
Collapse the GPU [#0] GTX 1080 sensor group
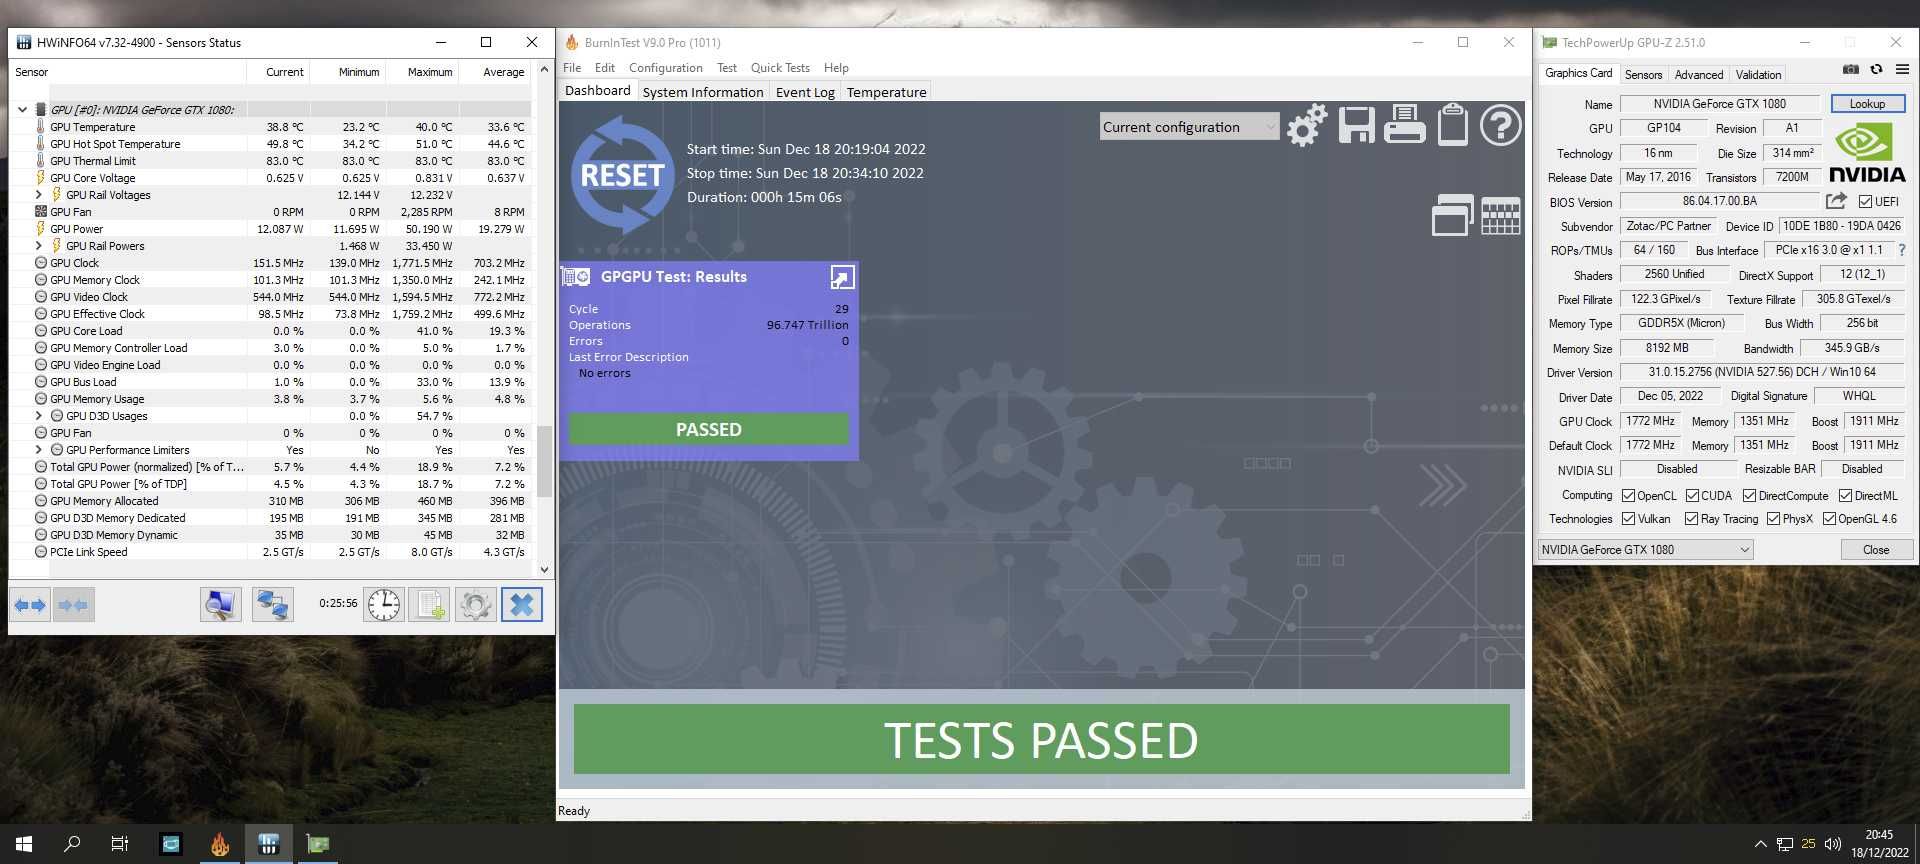coord(22,110)
